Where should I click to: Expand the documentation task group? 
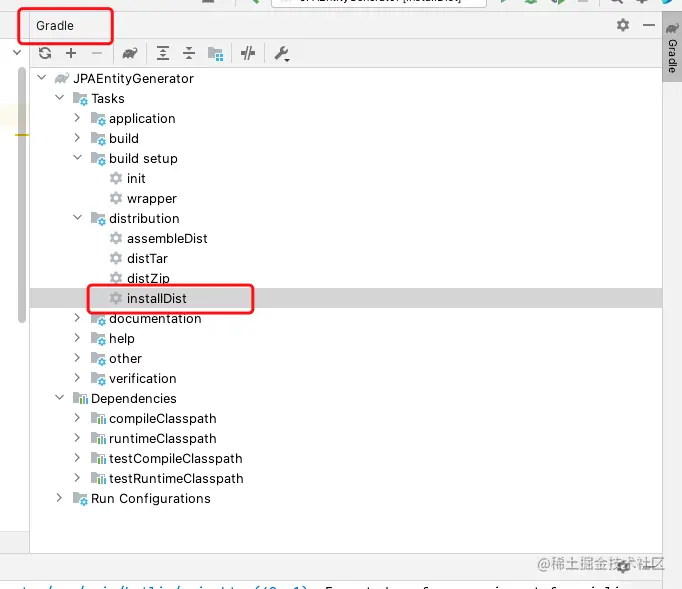click(x=77, y=318)
